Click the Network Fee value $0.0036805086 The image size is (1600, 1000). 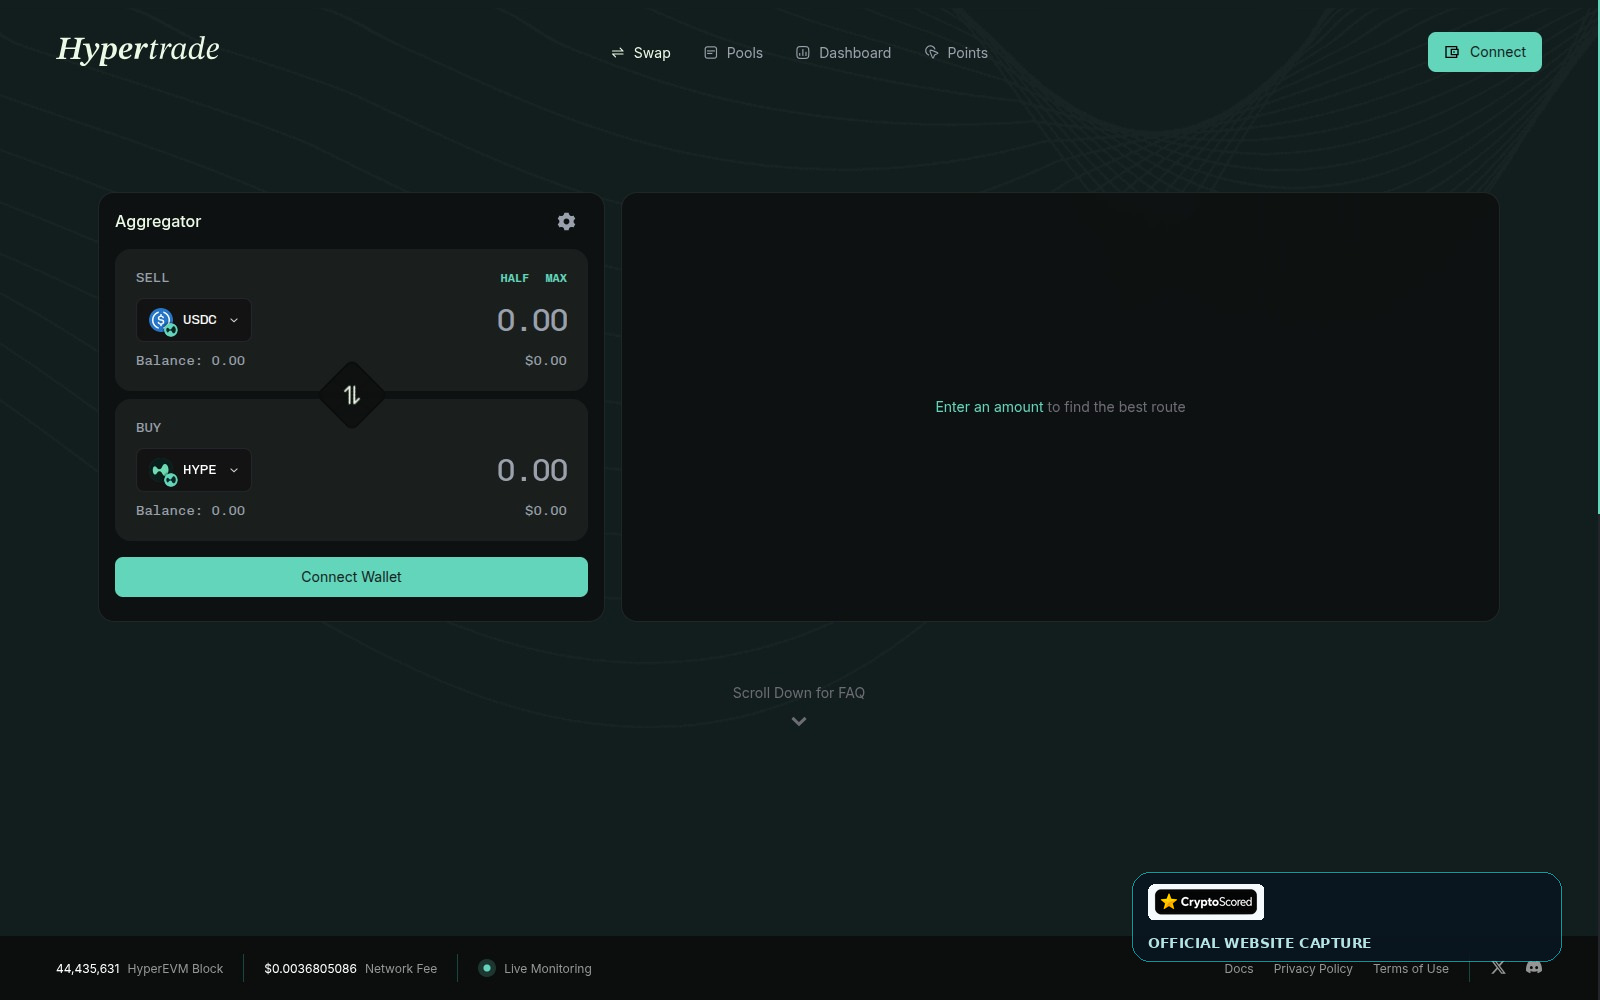[310, 969]
